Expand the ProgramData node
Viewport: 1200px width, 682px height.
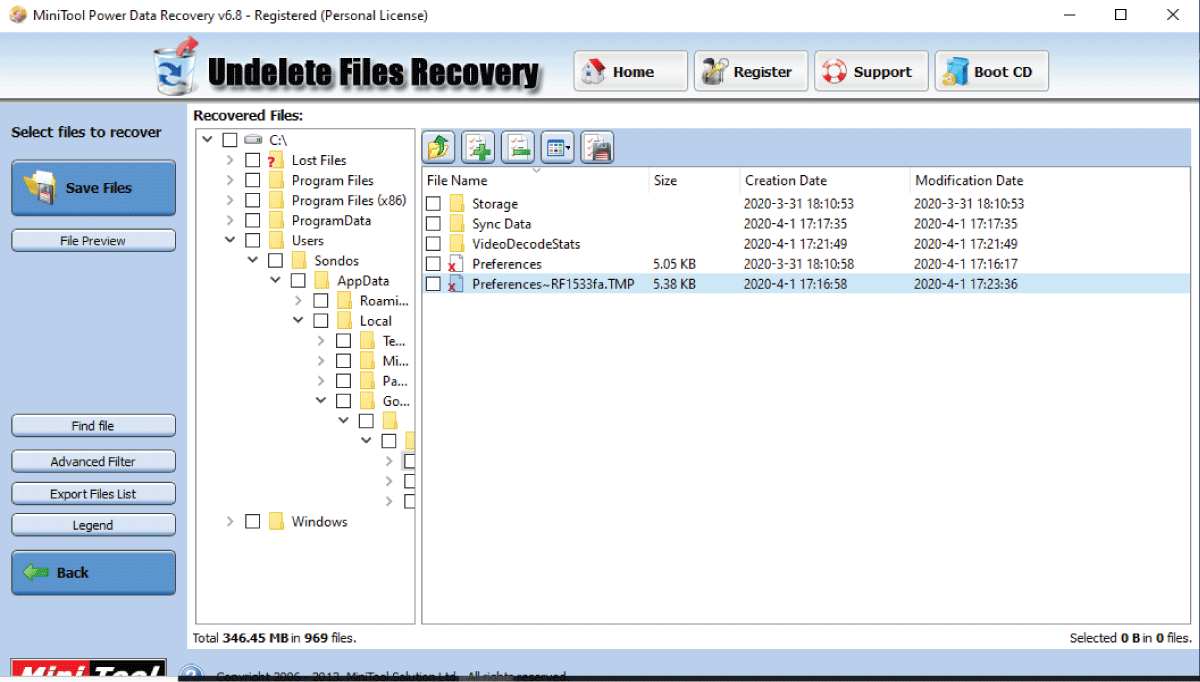(230, 220)
